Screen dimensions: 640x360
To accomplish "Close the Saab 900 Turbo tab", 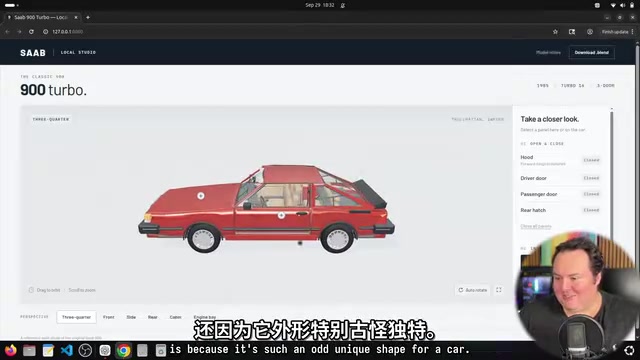I will click(x=76, y=17).
